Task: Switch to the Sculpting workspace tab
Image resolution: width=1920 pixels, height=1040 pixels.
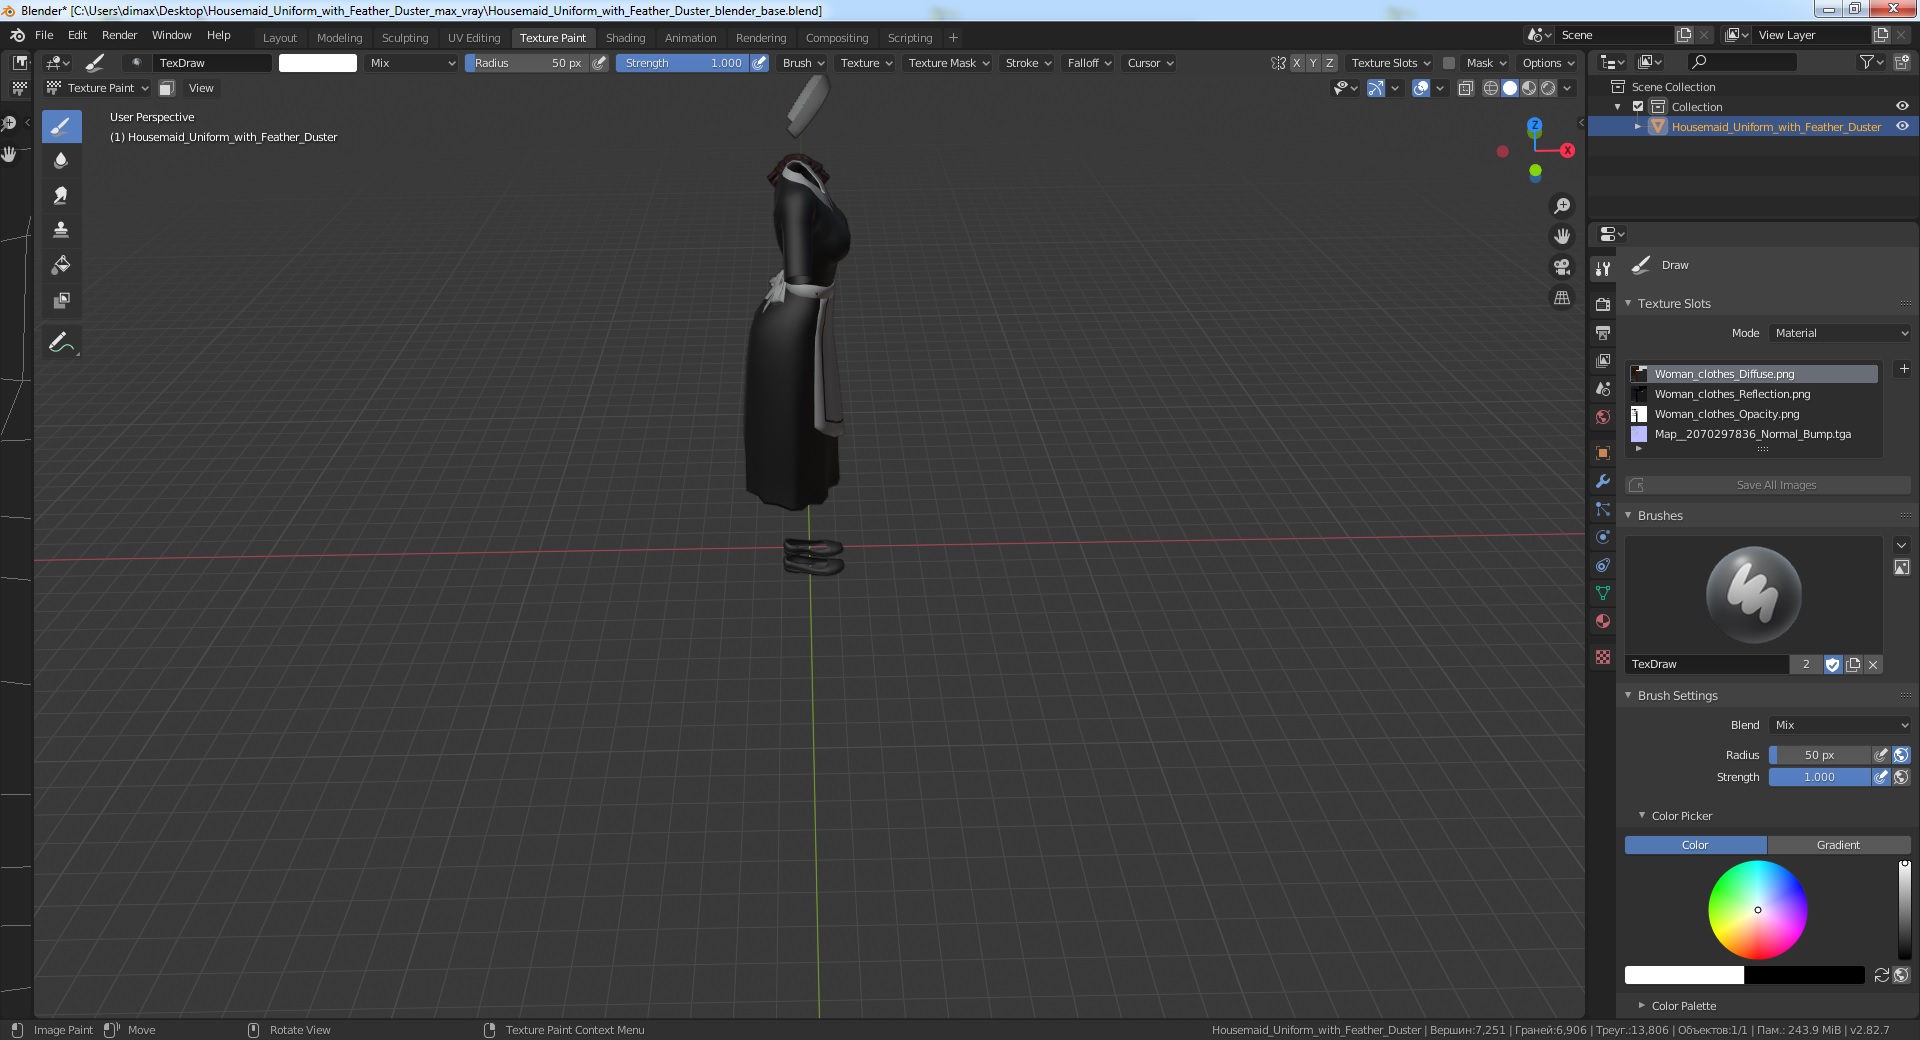Action: click(x=405, y=38)
